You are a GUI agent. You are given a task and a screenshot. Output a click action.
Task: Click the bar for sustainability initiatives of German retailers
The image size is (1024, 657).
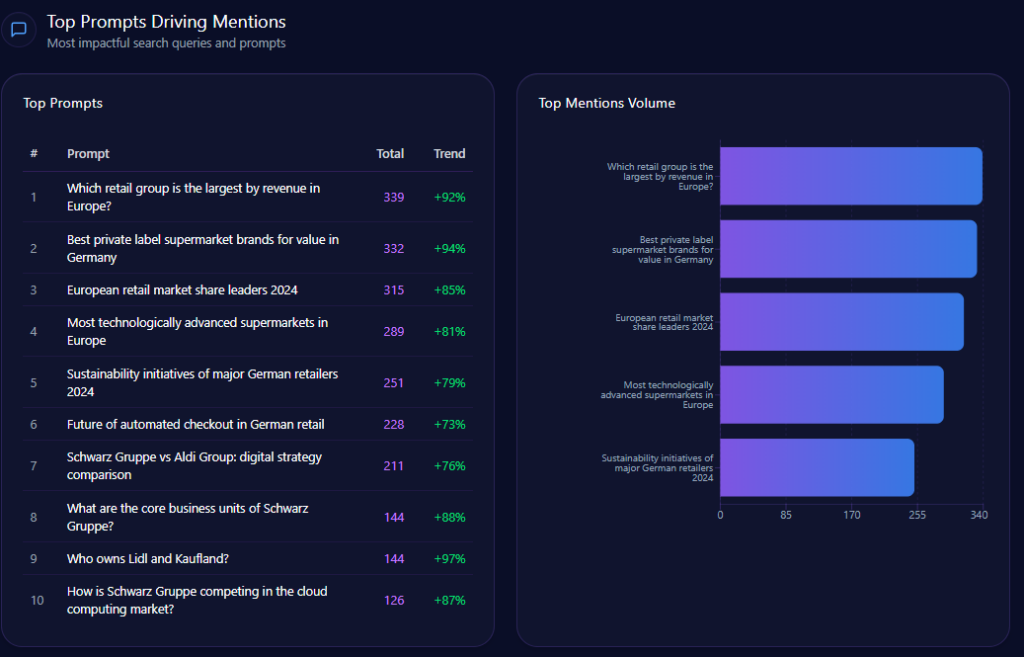coord(816,467)
